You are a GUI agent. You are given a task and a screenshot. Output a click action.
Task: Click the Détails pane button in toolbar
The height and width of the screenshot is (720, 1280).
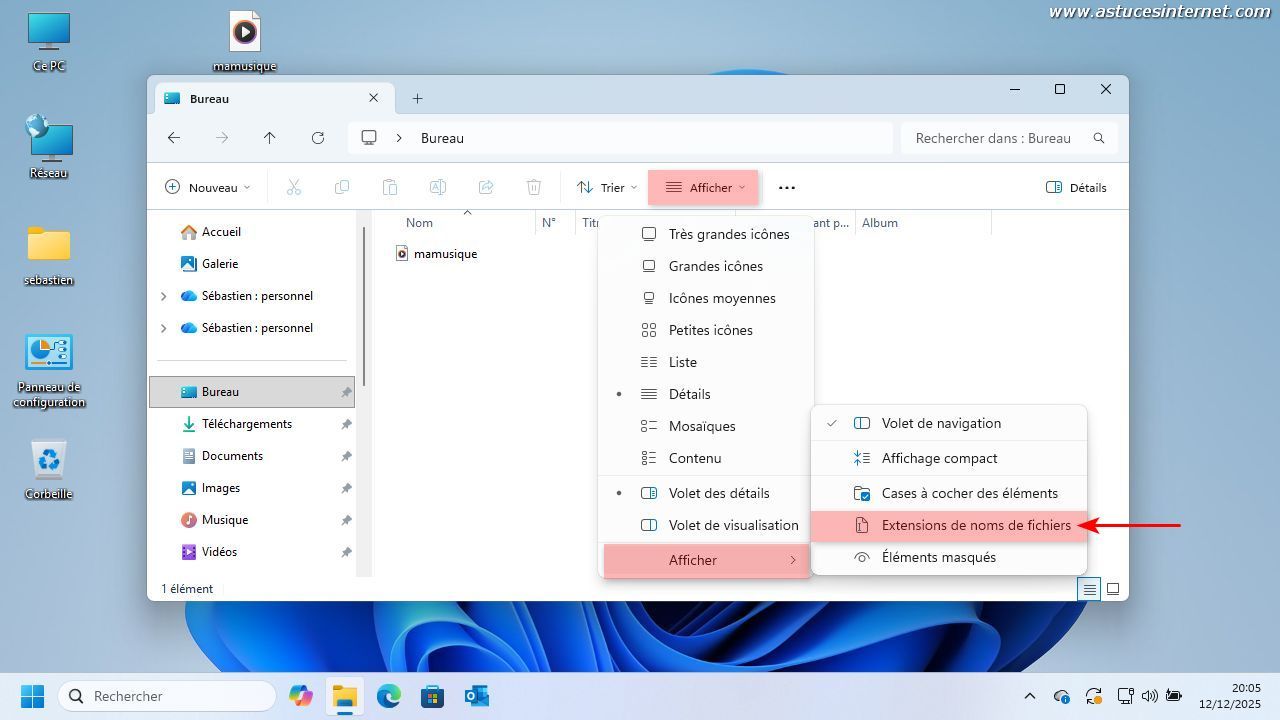[1076, 187]
